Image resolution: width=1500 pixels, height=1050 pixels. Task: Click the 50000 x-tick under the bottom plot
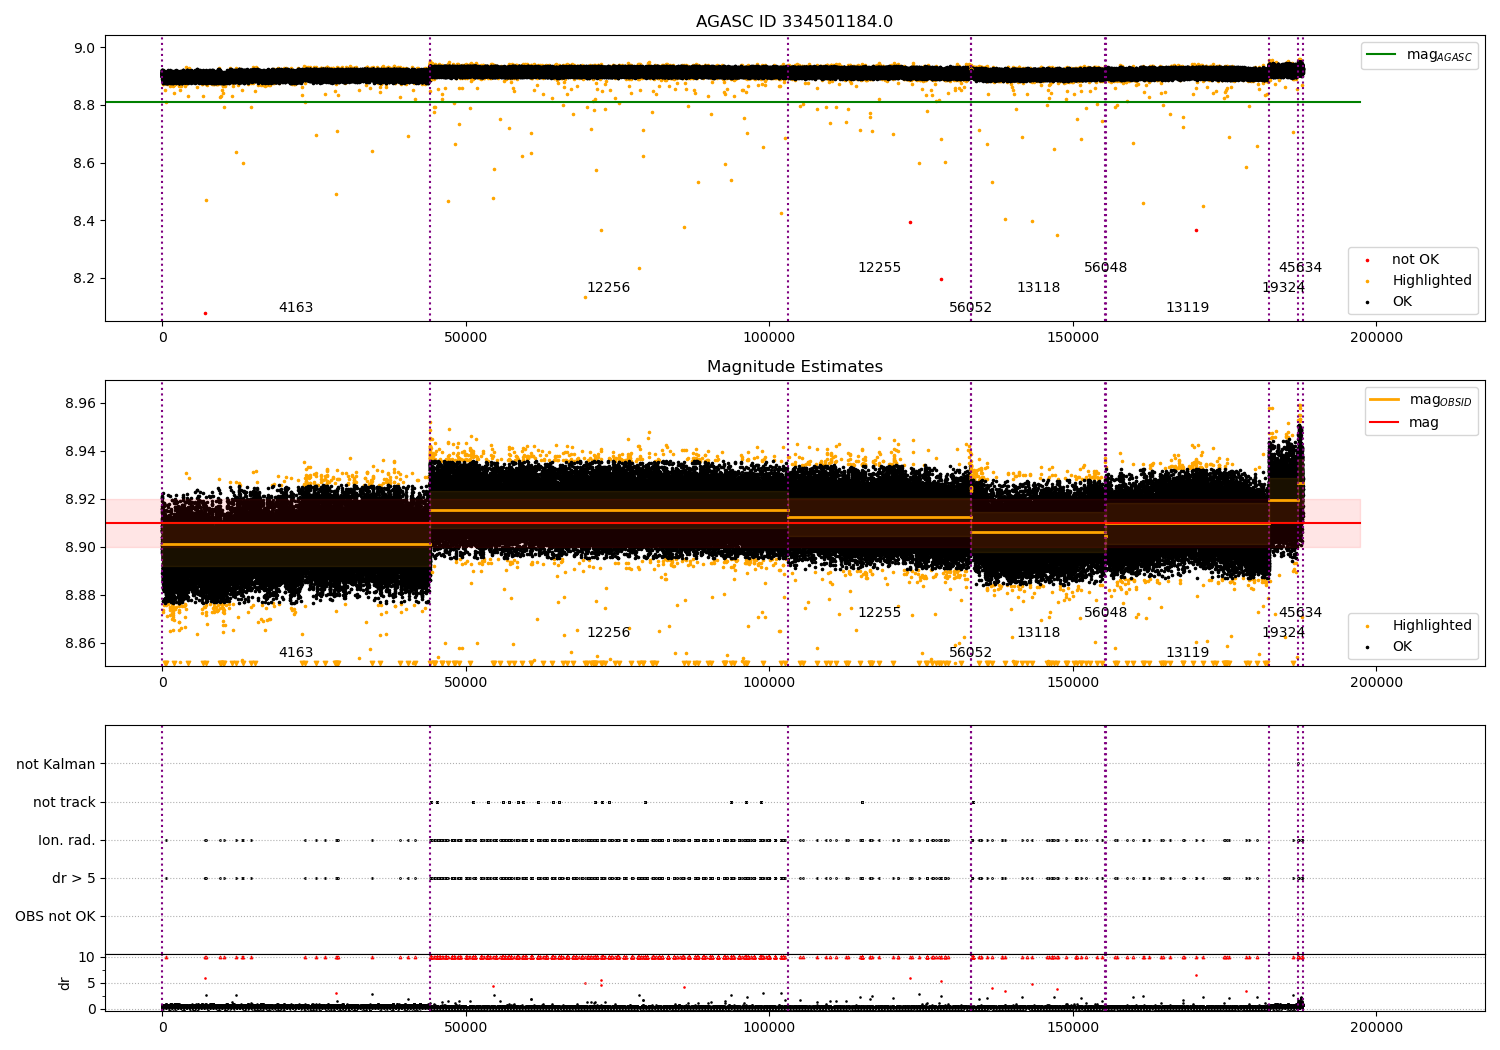tap(466, 1028)
